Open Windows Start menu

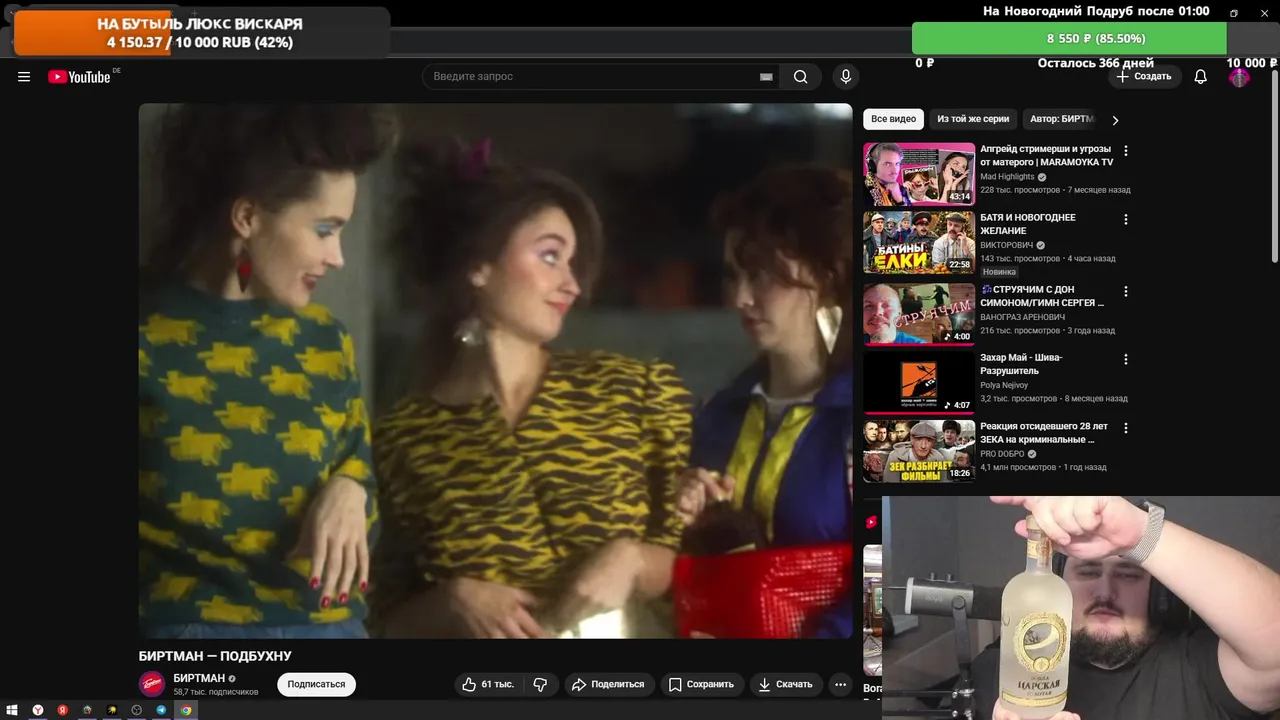12,710
